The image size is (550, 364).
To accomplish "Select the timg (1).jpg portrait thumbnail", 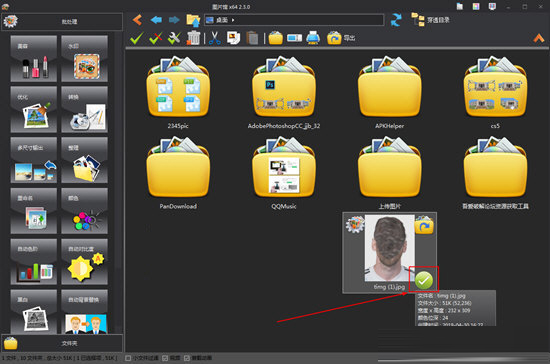I will click(x=389, y=248).
